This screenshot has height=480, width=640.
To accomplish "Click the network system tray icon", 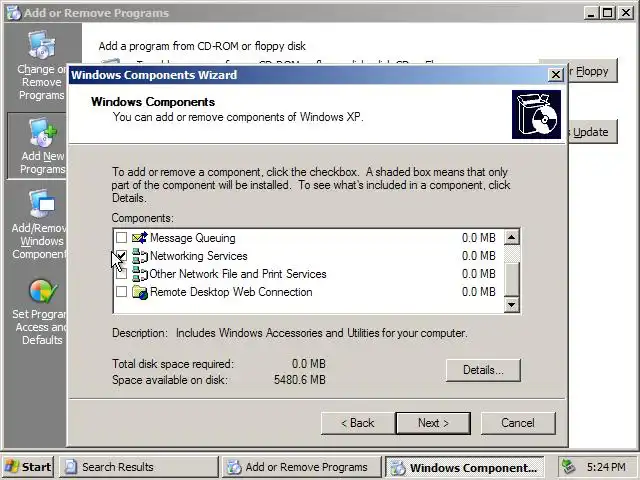I will pyautogui.click(x=568, y=467).
